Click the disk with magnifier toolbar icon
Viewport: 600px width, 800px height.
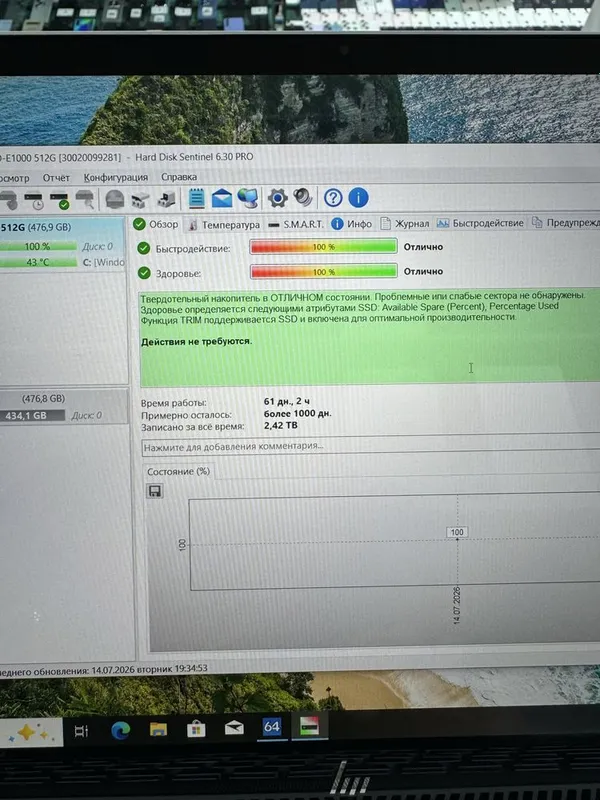click(85, 199)
